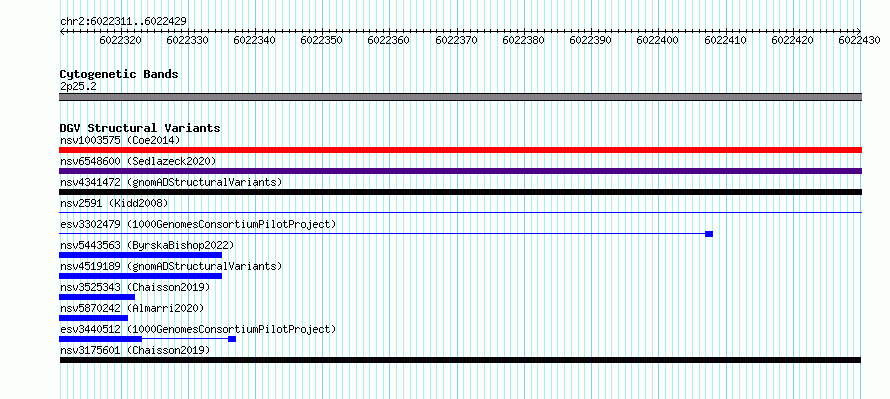Select the blue nsv4519189 variant bar

(x=140, y=276)
